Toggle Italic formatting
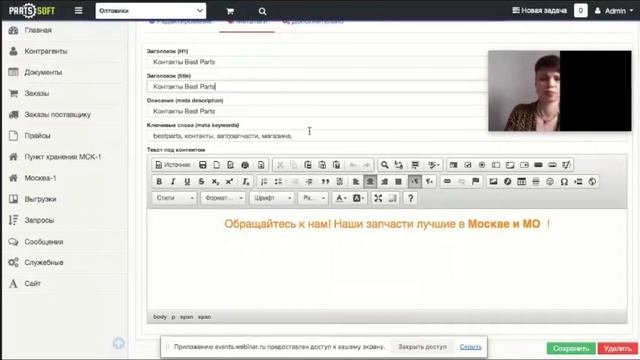 point(173,182)
